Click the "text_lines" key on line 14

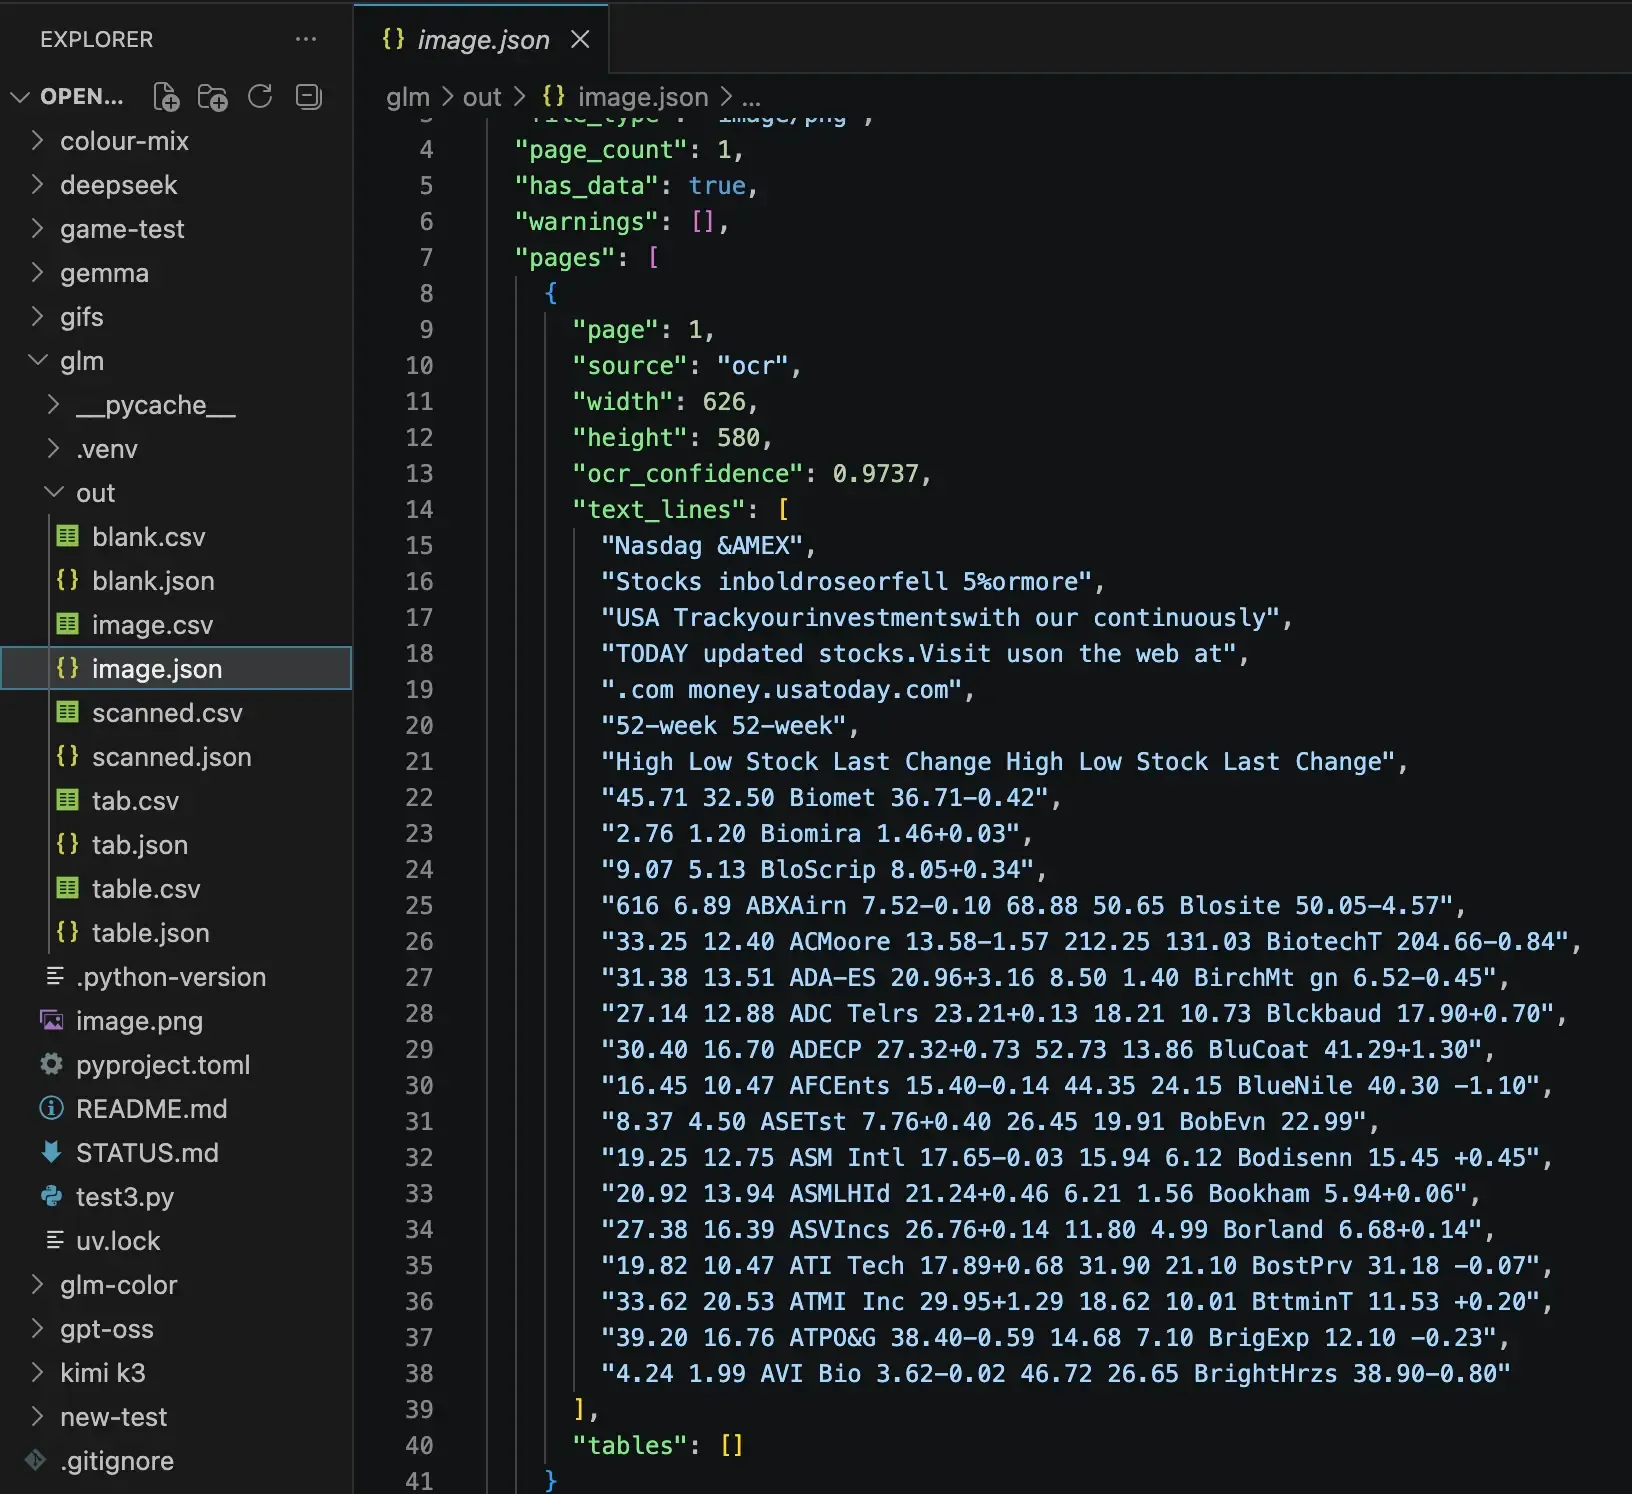click(x=658, y=509)
